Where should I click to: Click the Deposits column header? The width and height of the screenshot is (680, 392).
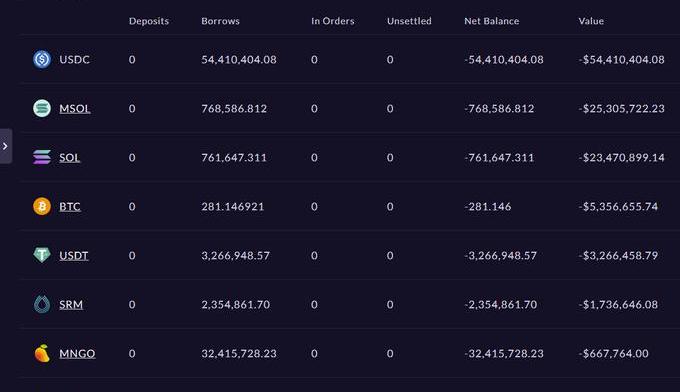[149, 21]
